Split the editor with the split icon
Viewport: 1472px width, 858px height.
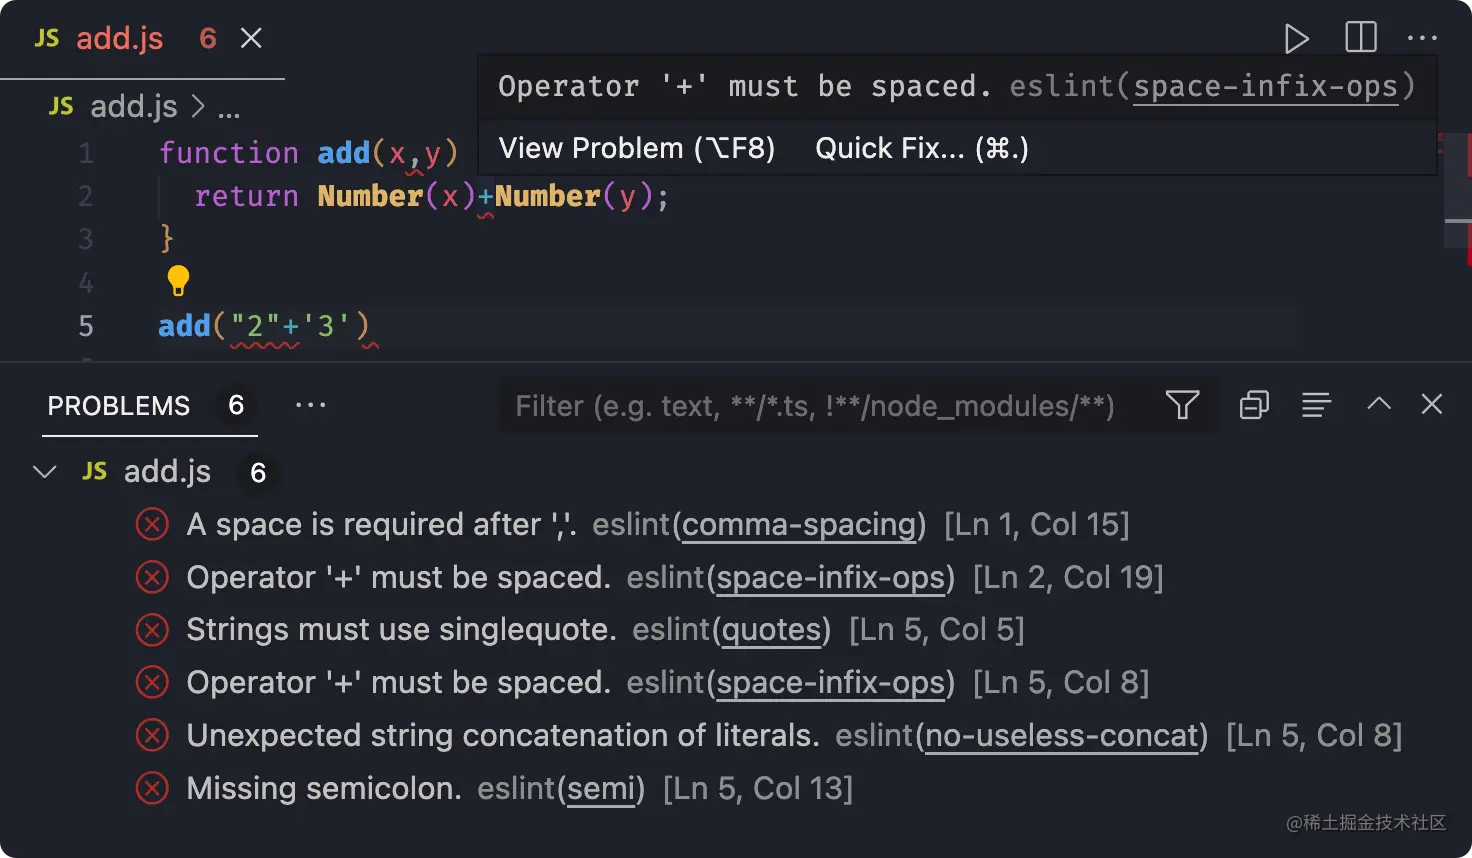tap(1360, 38)
